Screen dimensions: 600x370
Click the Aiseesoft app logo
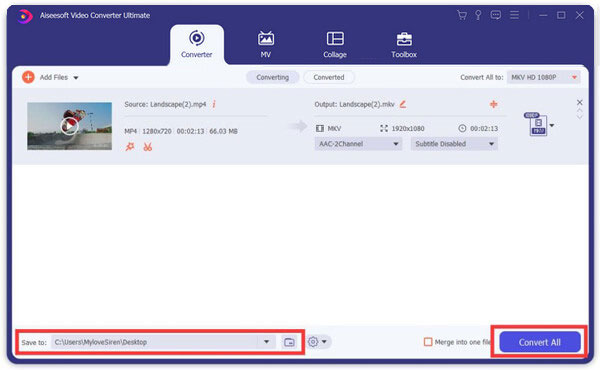click(24, 16)
